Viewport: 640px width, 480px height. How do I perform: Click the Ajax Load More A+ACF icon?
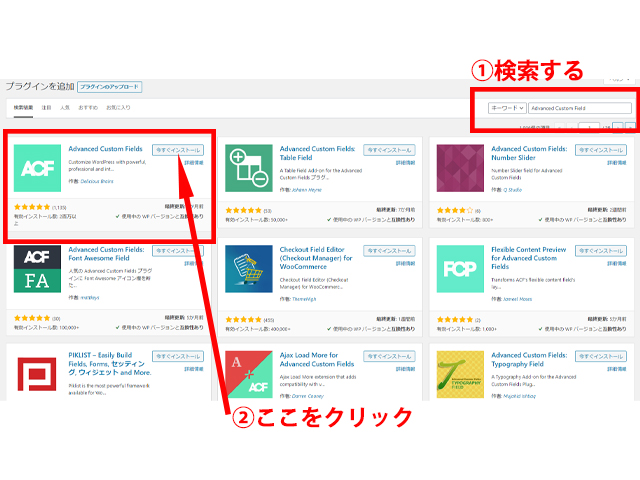[249, 374]
